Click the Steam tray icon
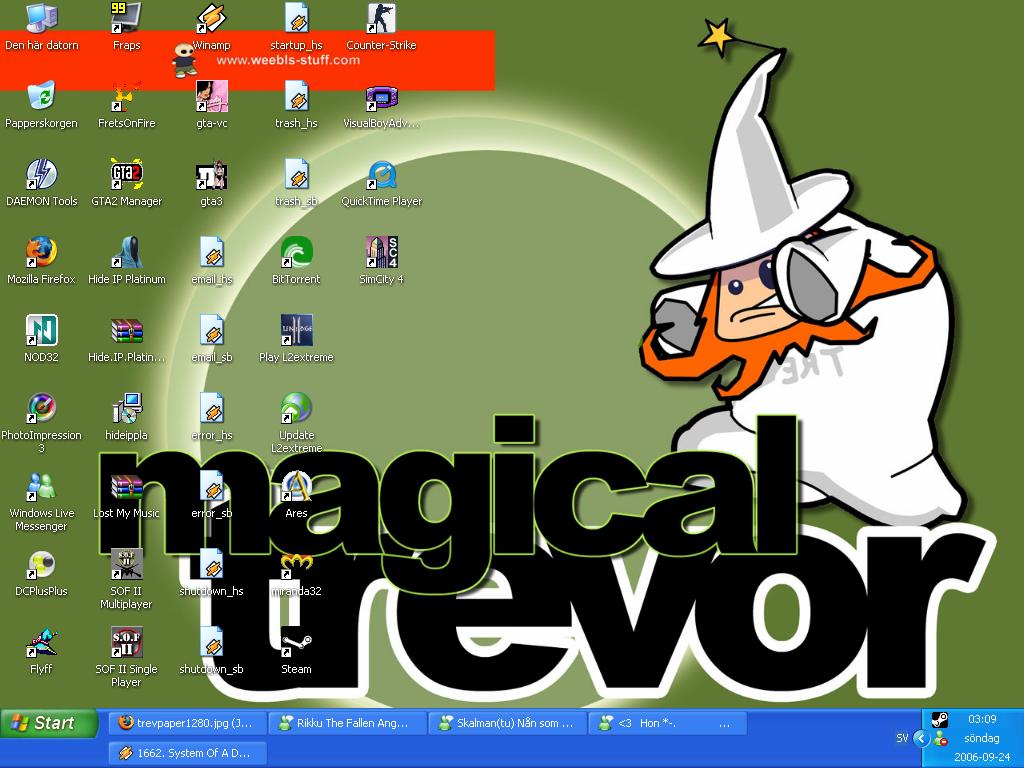The image size is (1024, 768). point(939,720)
